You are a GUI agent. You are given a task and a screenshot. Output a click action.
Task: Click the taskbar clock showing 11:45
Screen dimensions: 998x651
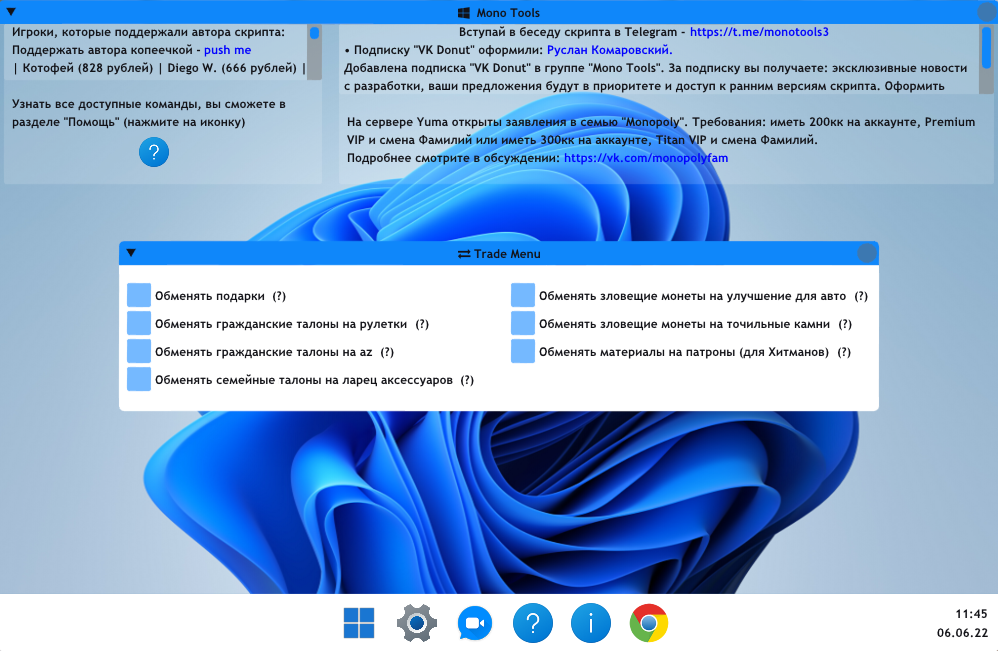tap(971, 614)
